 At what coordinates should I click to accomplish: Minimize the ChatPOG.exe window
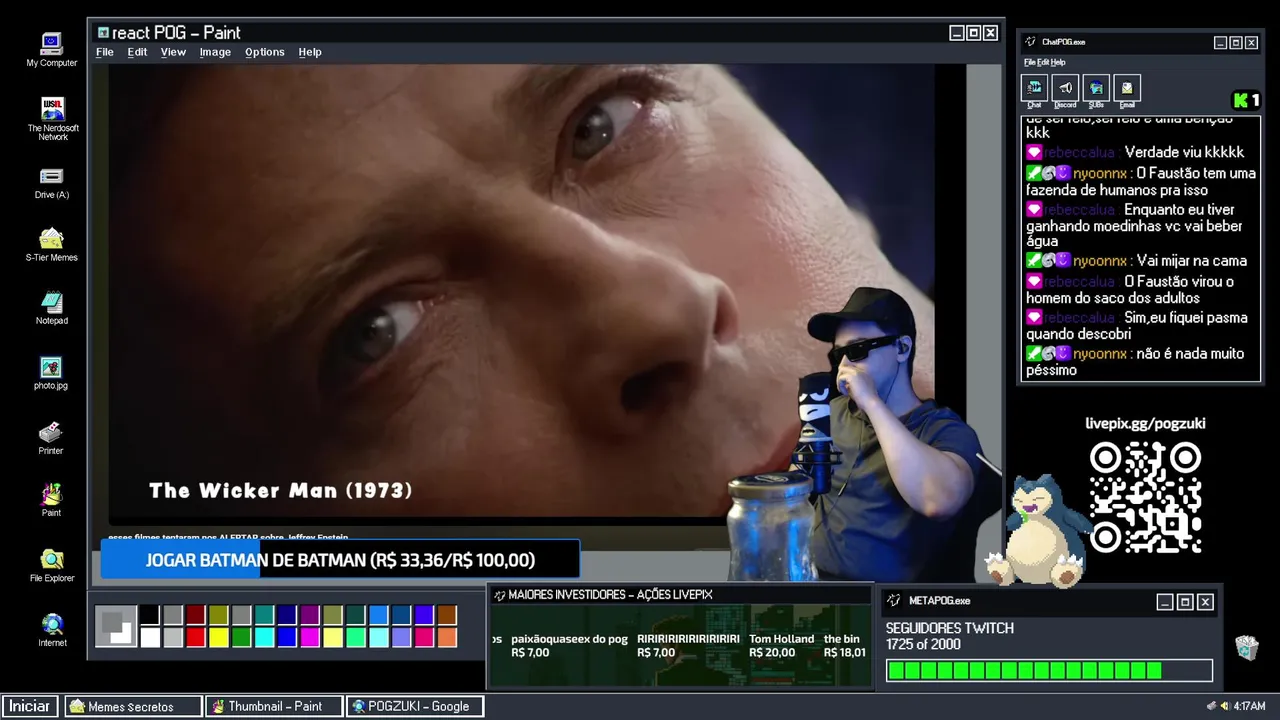pos(1220,43)
